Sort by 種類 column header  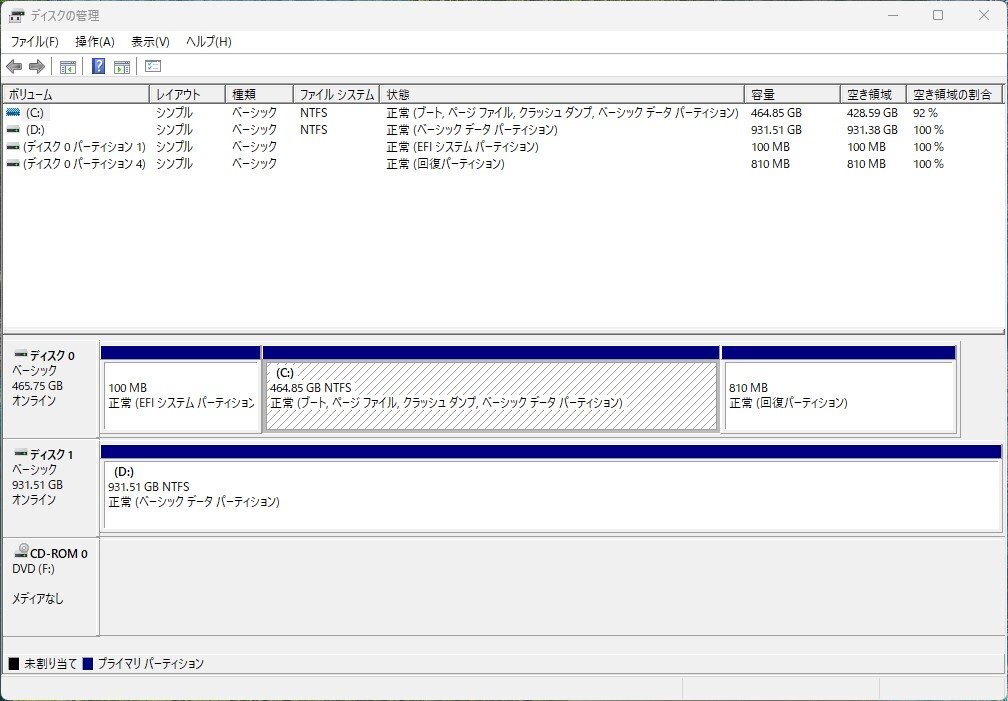[x=259, y=95]
